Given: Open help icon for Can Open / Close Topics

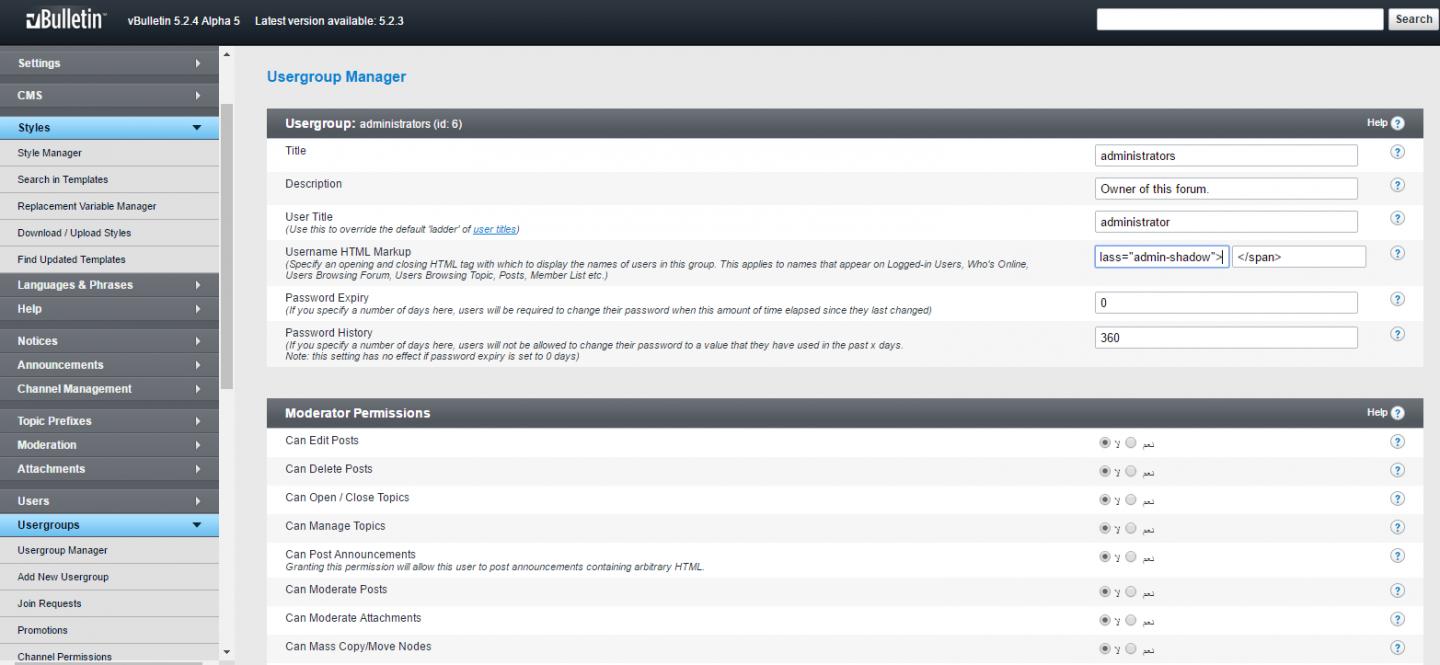Looking at the screenshot, I should 1398,498.
